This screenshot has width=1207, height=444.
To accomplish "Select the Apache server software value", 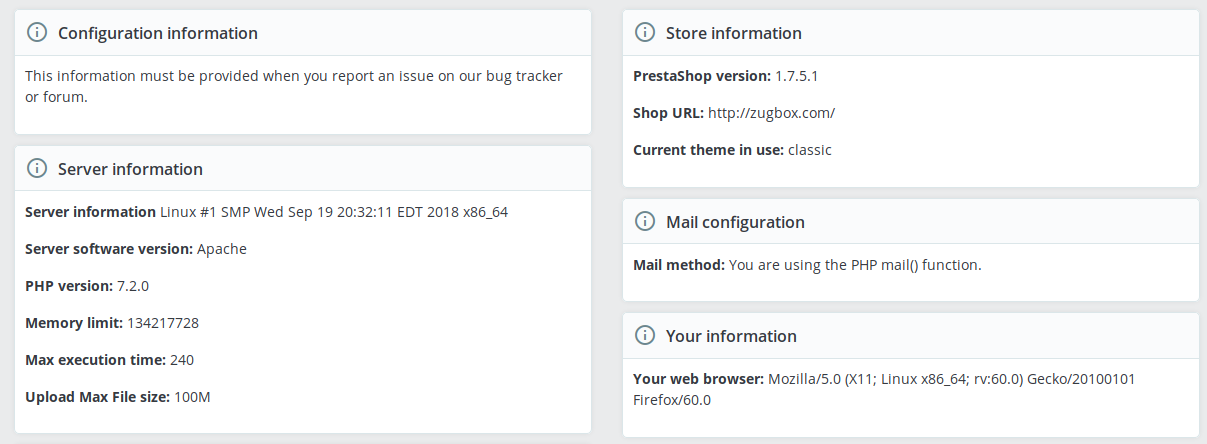I will tap(222, 249).
